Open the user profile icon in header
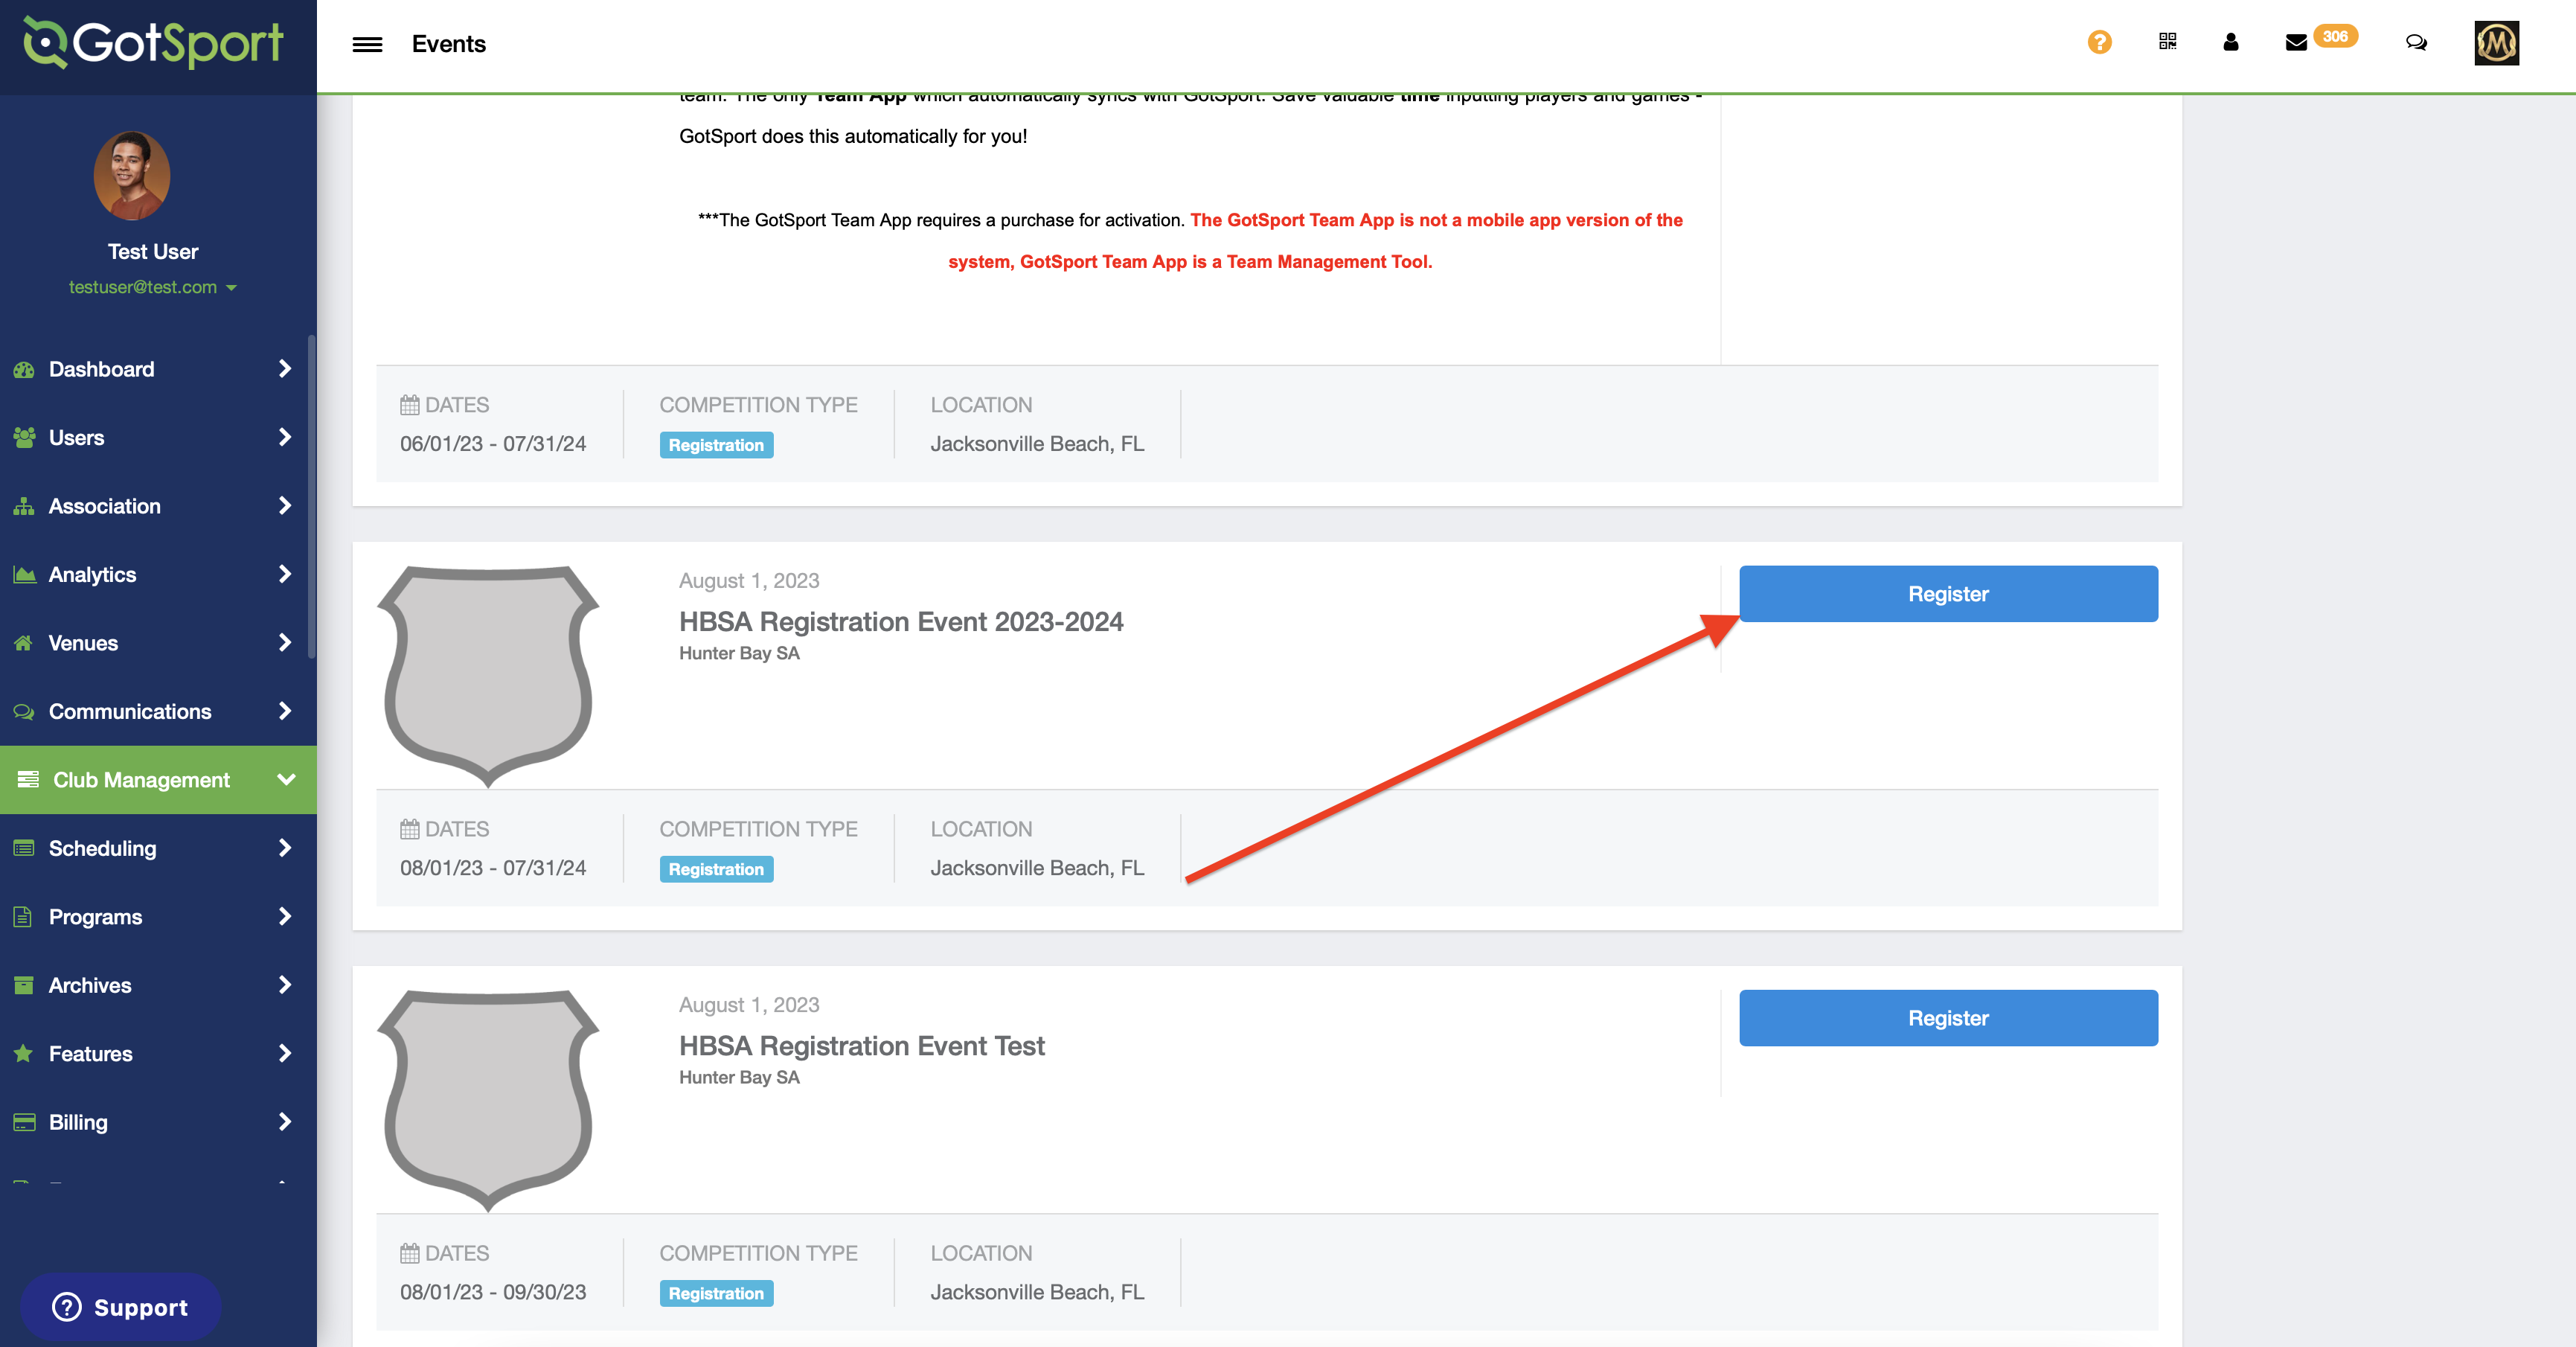This screenshot has height=1347, width=2576. [x=2230, y=42]
